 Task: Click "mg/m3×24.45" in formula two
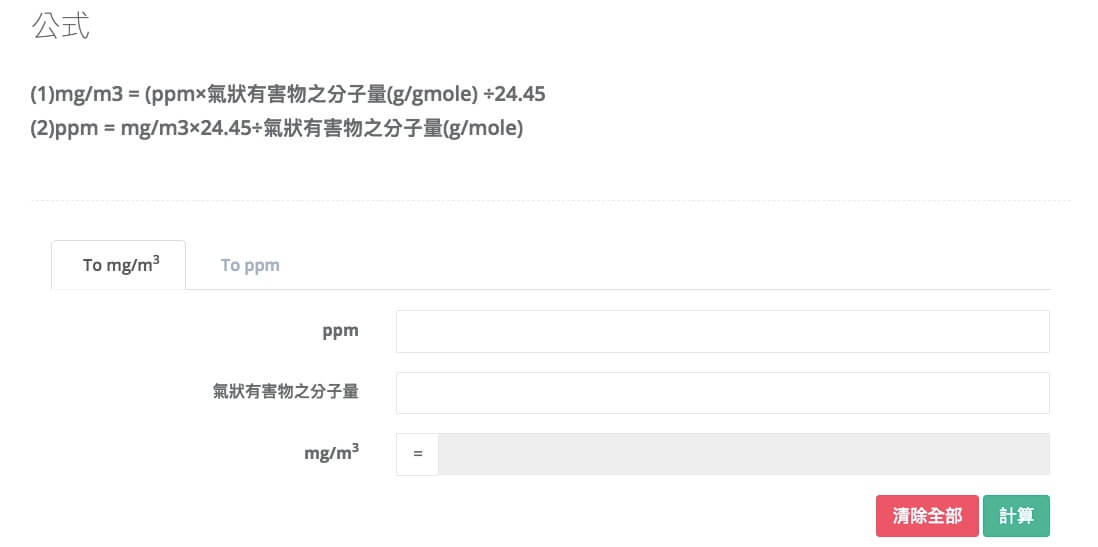[x=186, y=130]
